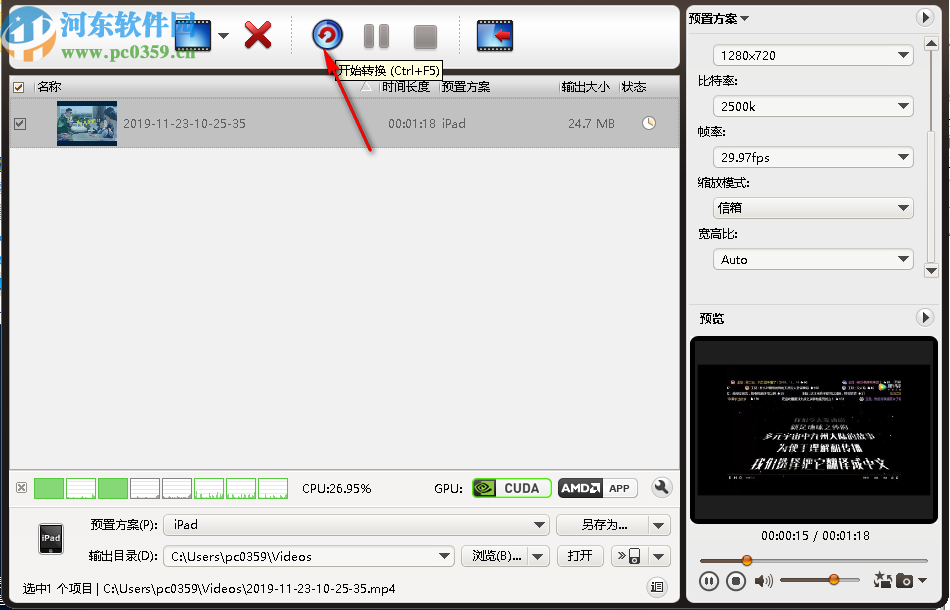Image resolution: width=950 pixels, height=610 pixels.
Task: Stop the conversion process
Action: click(424, 36)
